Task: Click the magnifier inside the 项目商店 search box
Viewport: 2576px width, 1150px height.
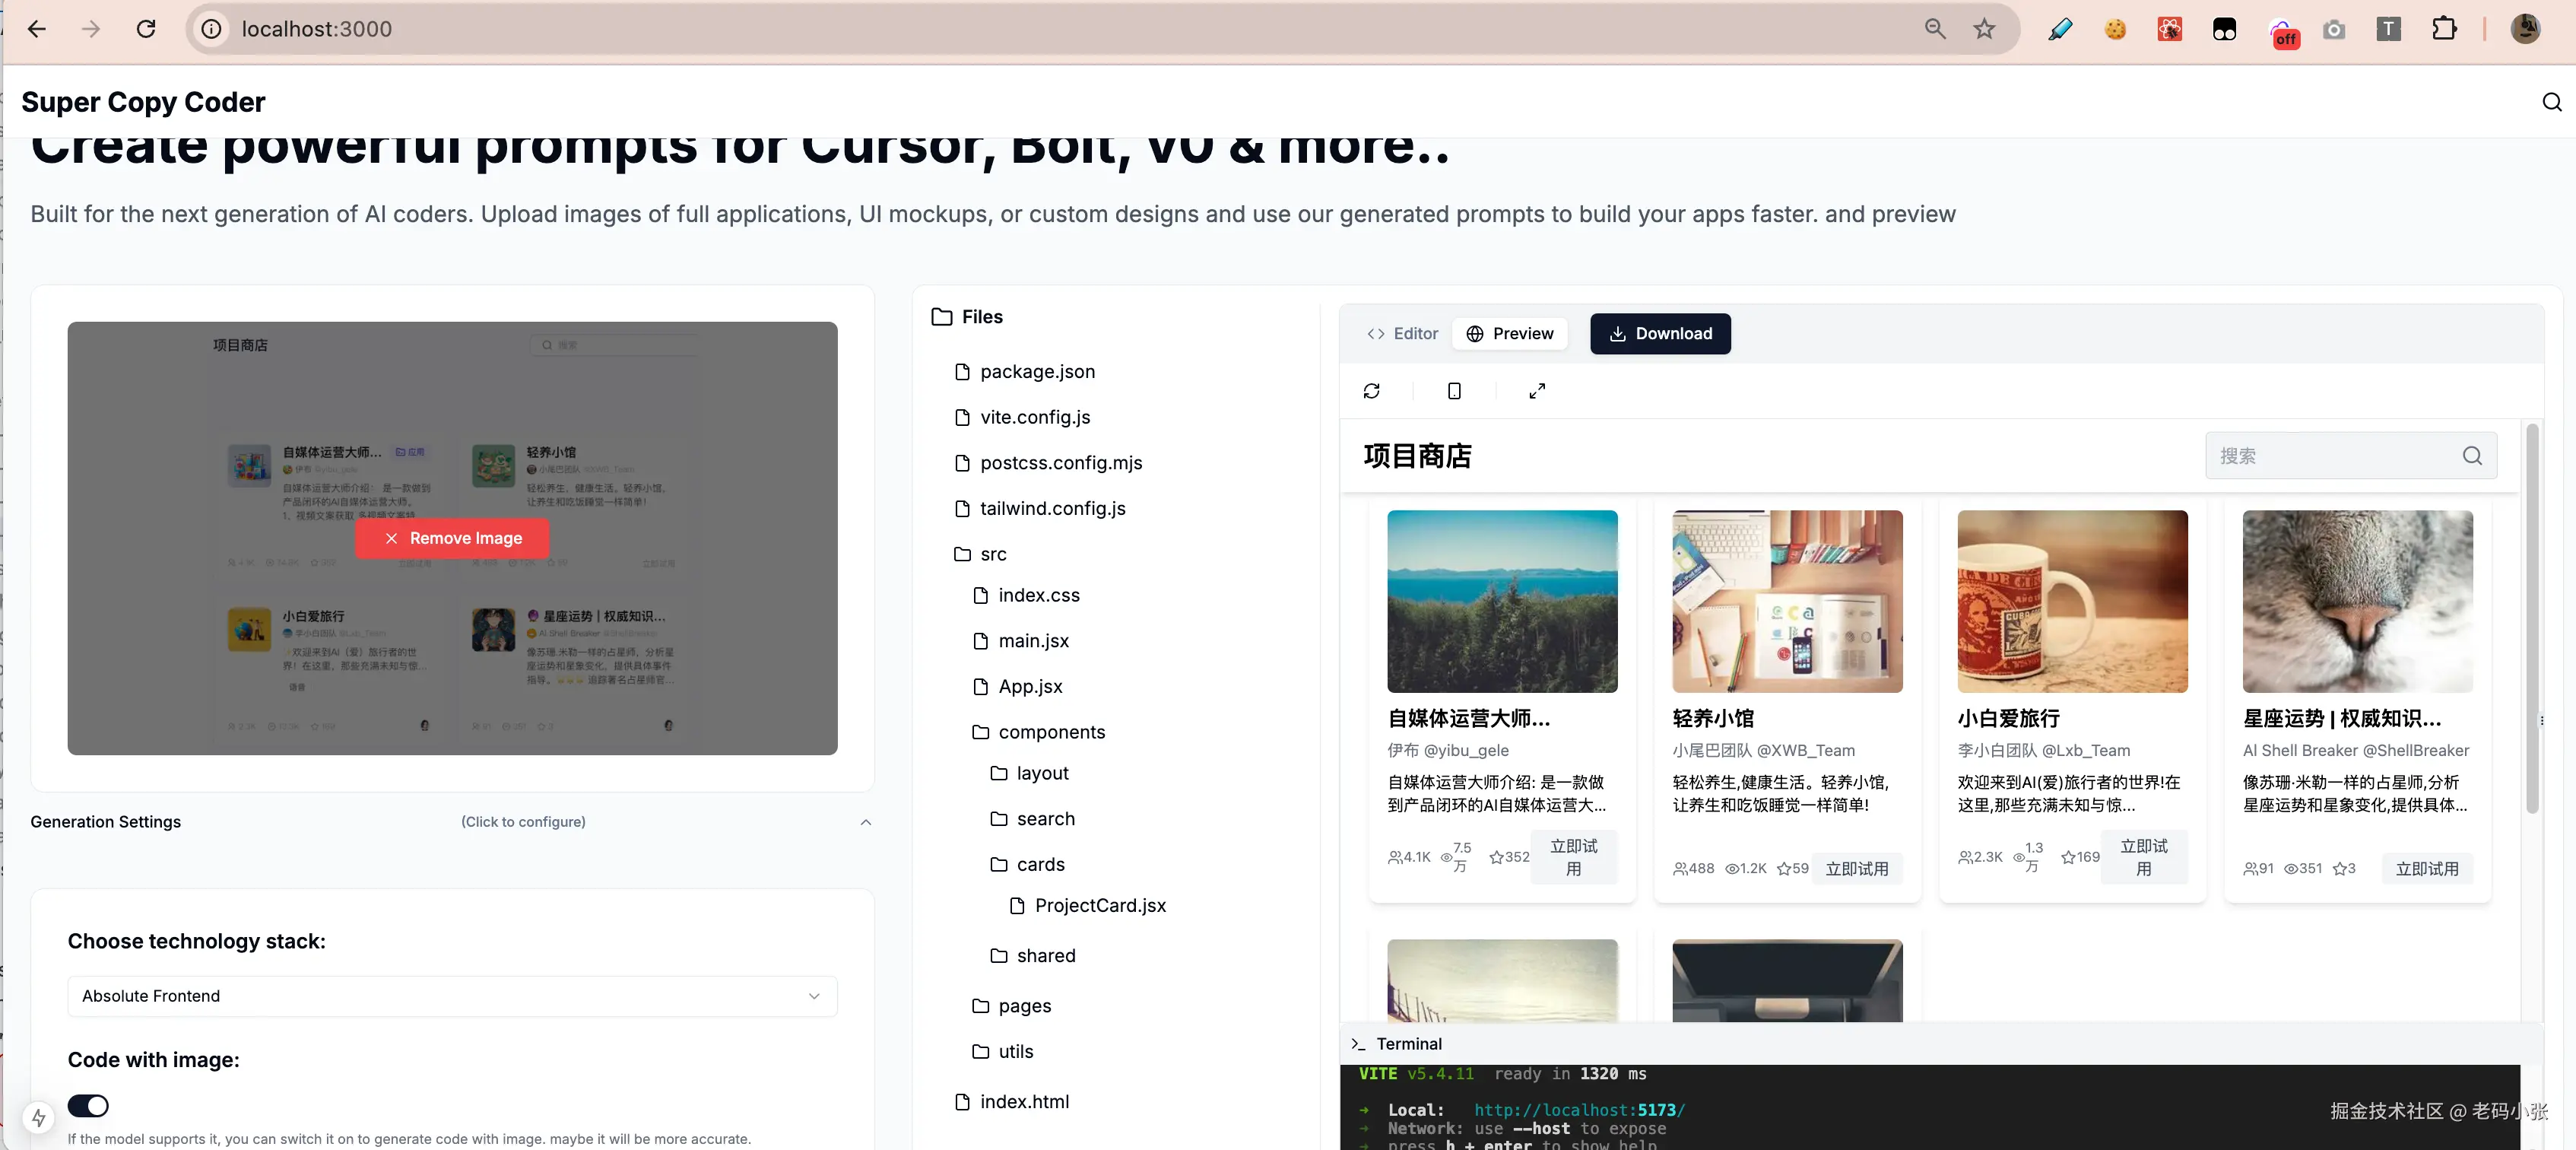Action: (x=2471, y=455)
